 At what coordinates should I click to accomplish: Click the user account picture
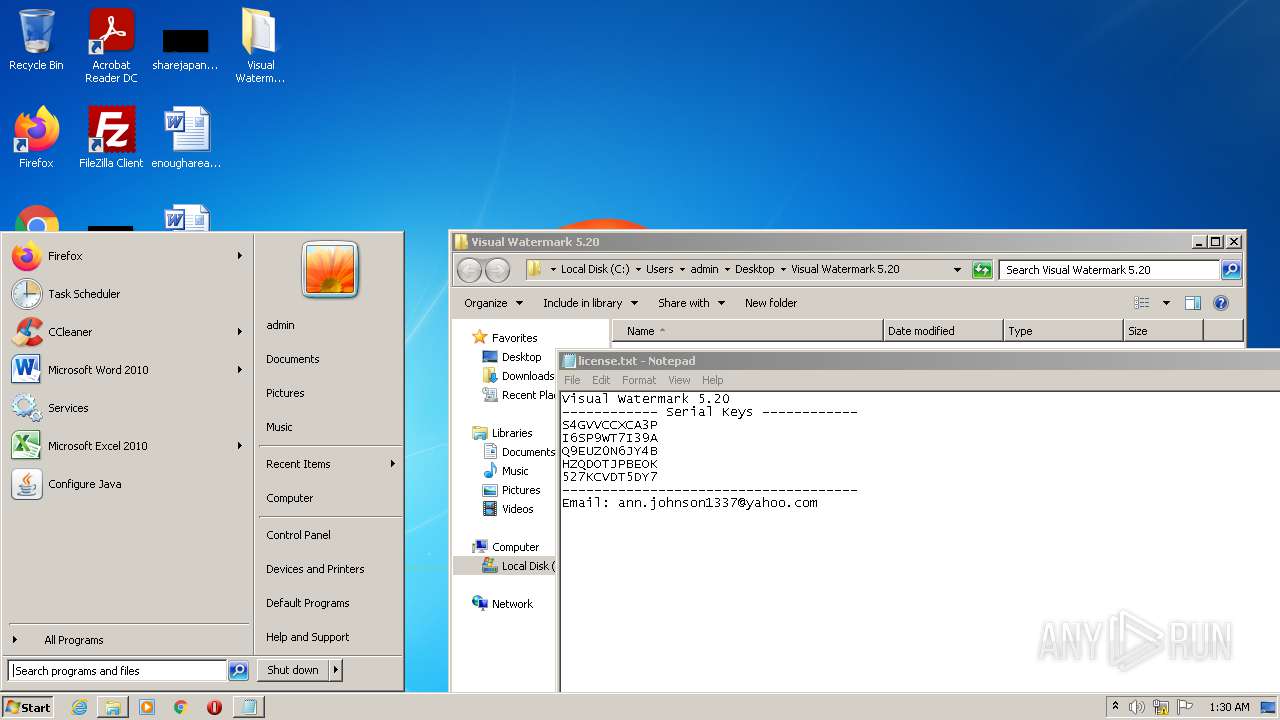(330, 269)
